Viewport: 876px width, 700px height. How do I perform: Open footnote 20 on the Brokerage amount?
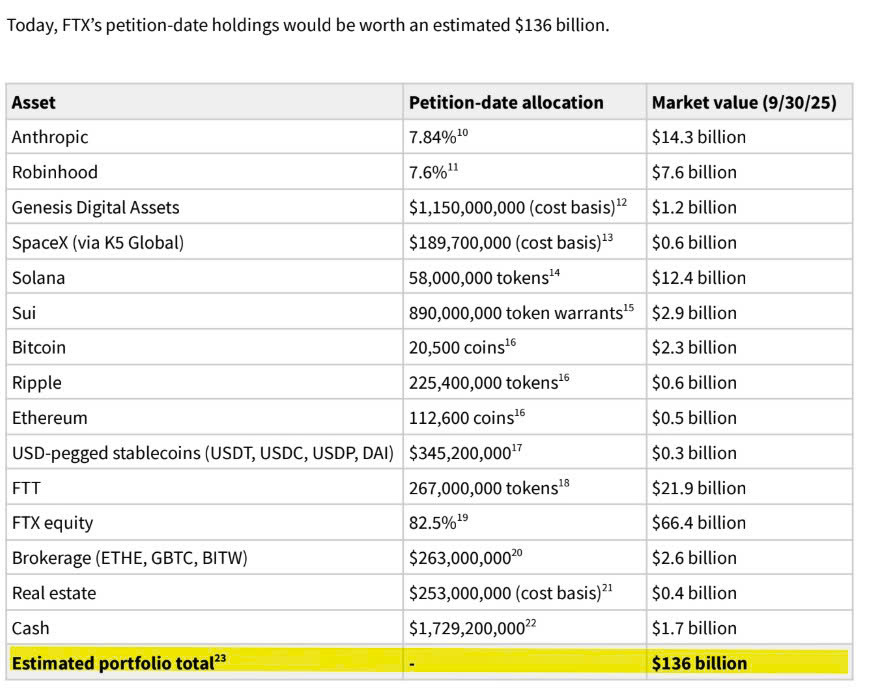(x=519, y=552)
